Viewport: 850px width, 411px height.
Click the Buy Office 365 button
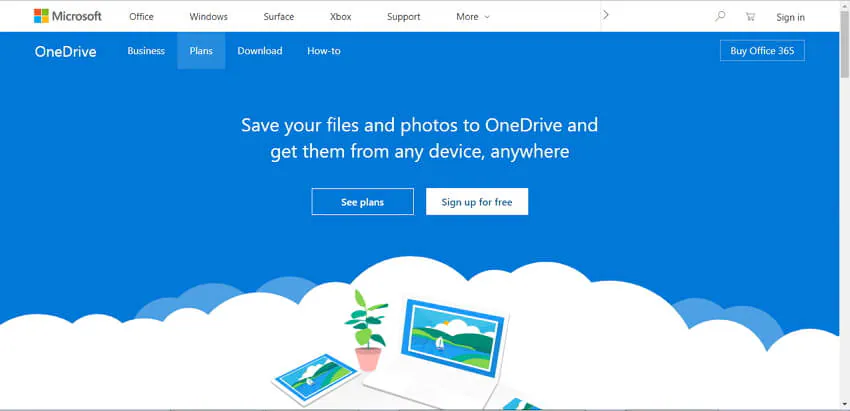pos(762,51)
